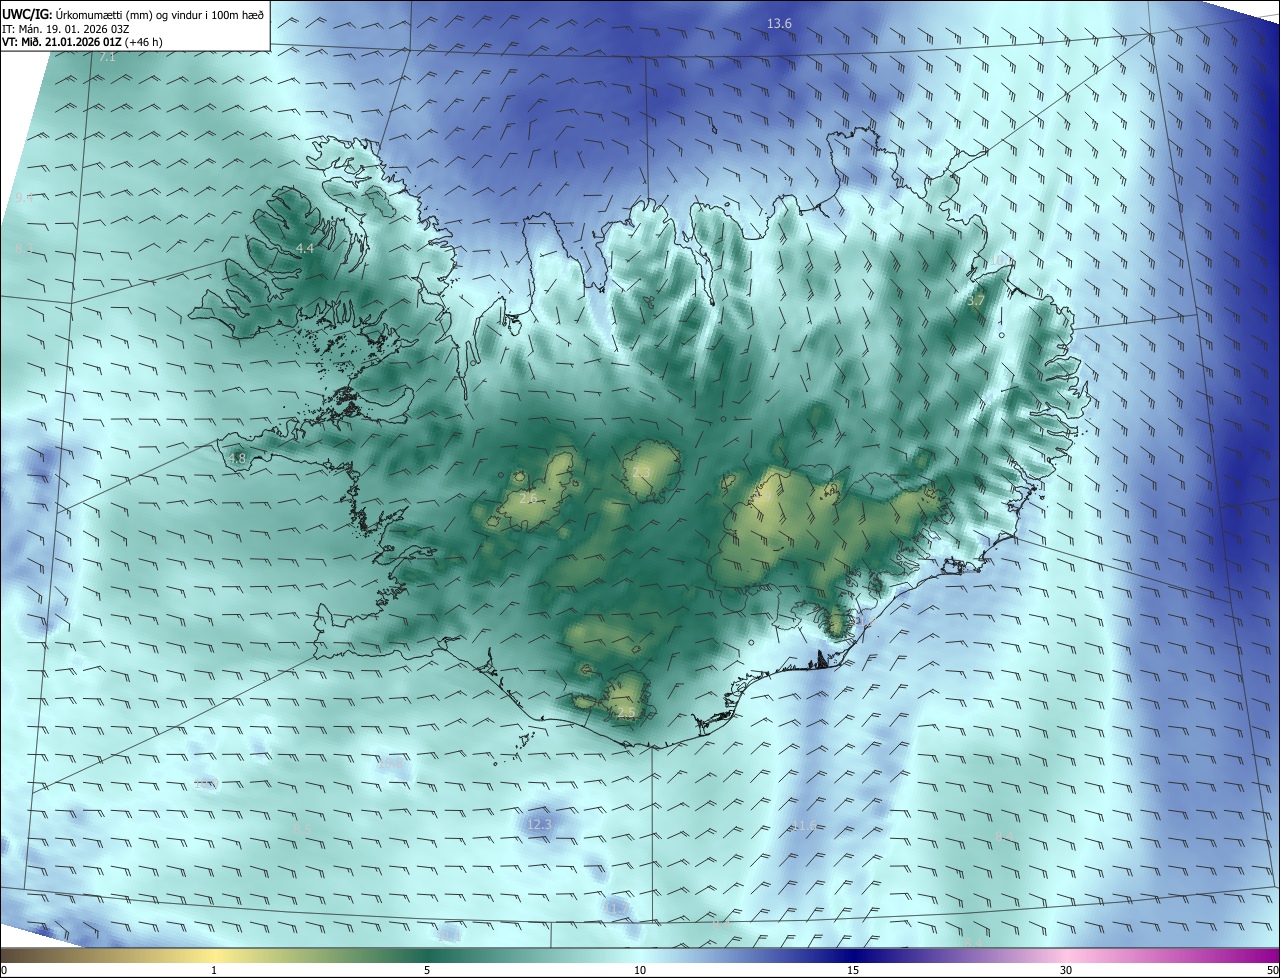Click the '30' label on the color scale
Viewport: 1280px width, 978px height.
tap(1066, 970)
